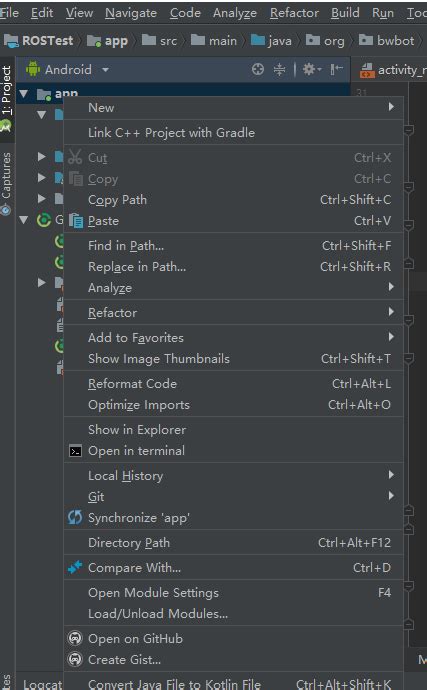Click the collapse all icon in Project panel
The height and width of the screenshot is (690, 427).
(280, 70)
